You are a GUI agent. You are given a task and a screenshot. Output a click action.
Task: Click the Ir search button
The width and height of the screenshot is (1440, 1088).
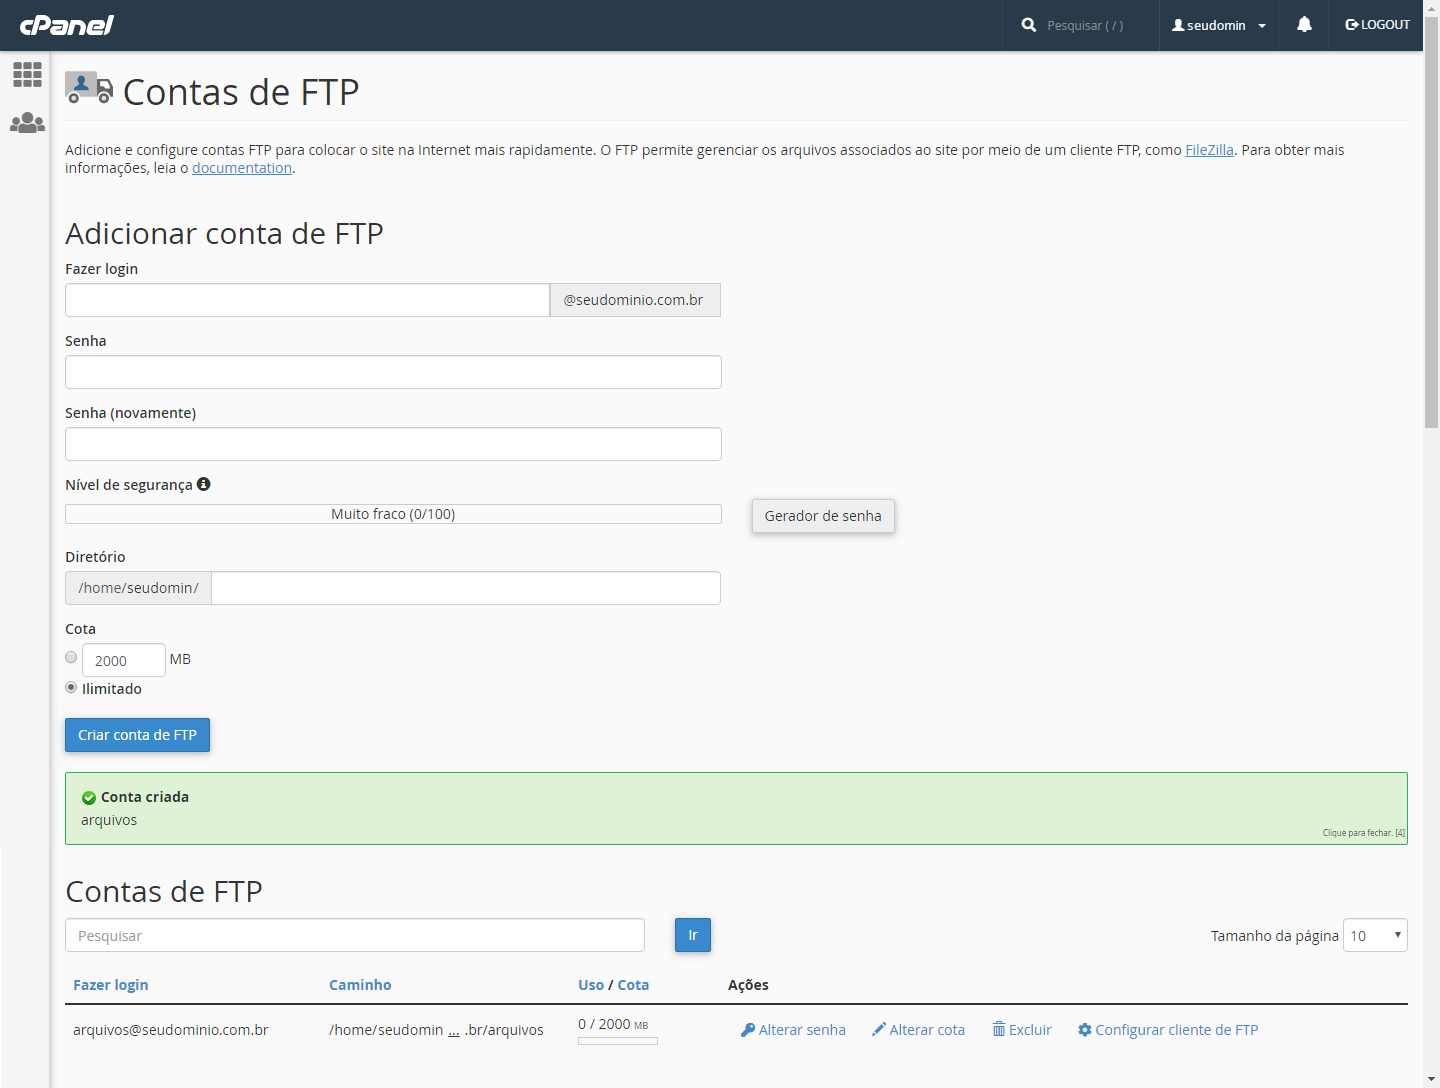tap(693, 935)
